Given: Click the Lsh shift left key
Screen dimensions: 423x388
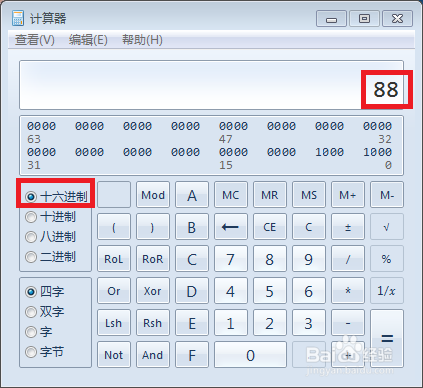Looking at the screenshot, I should [114, 323].
